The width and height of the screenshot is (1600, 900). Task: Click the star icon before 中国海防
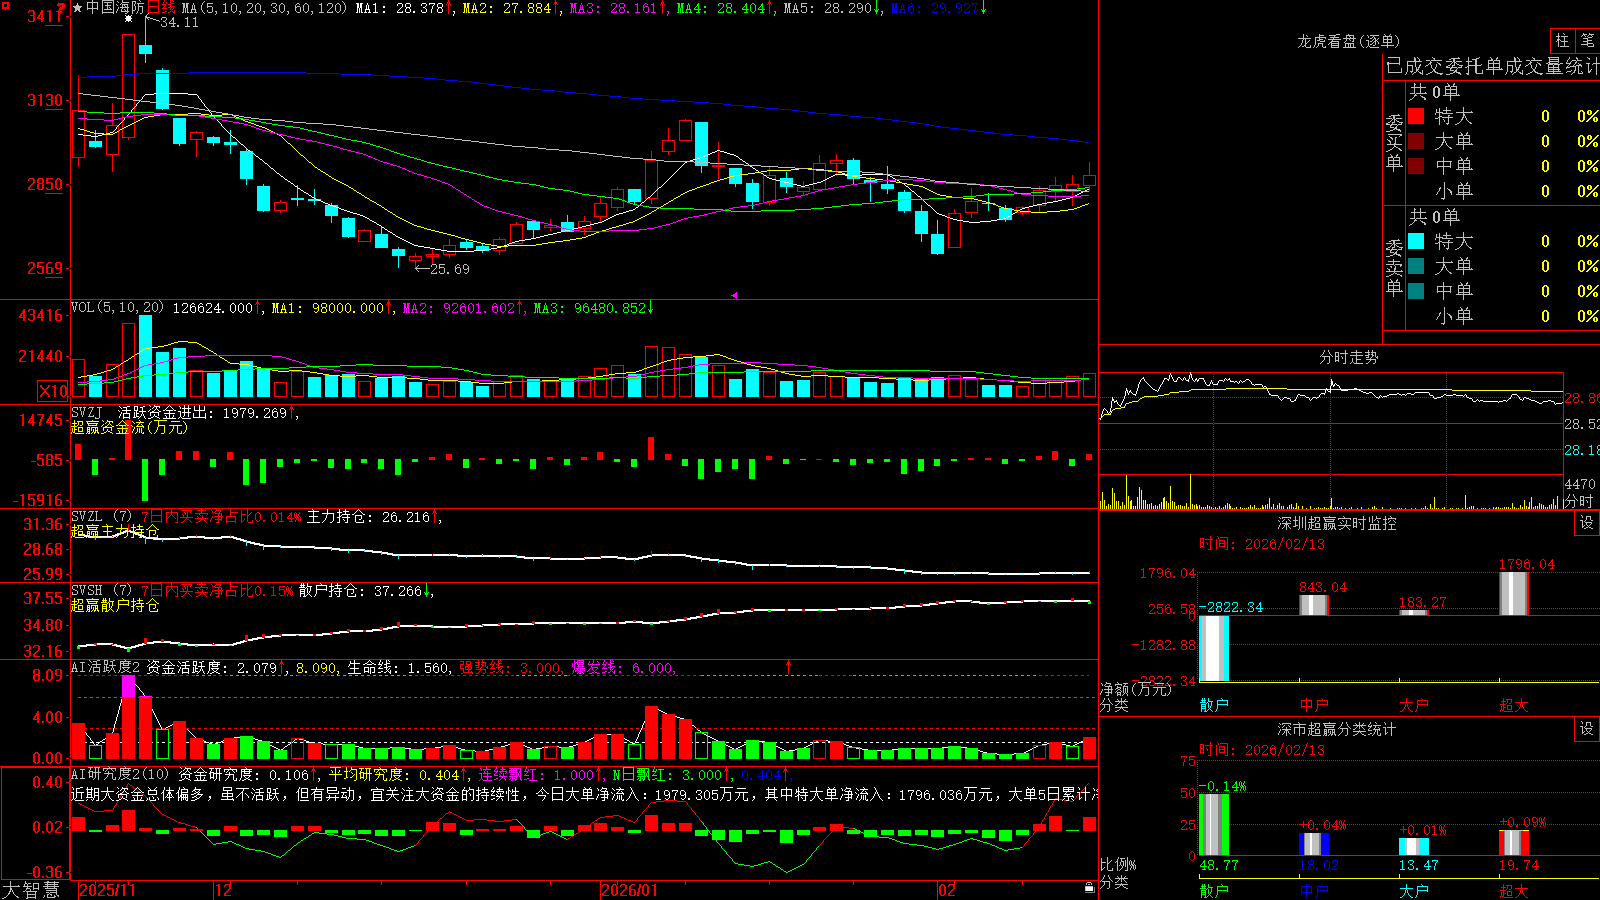pos(78,8)
